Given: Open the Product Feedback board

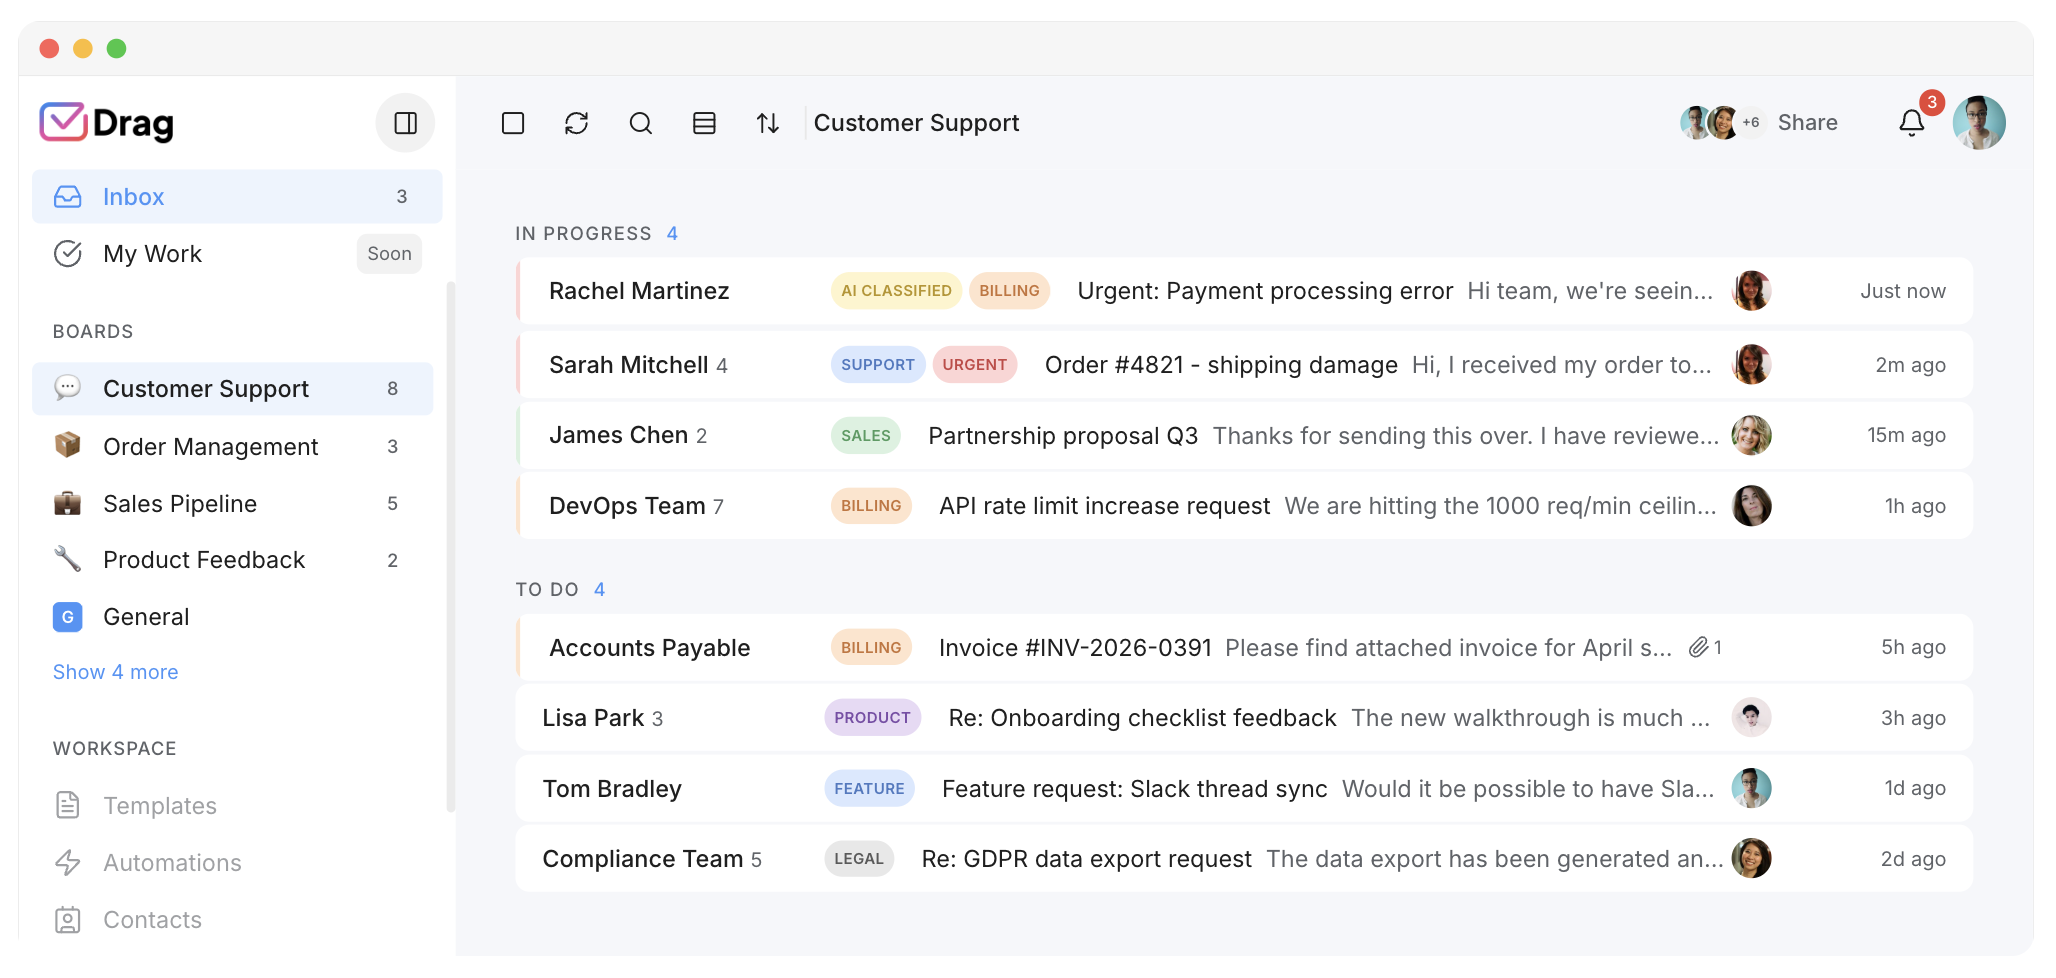Looking at the screenshot, I should pyautogui.click(x=233, y=560).
